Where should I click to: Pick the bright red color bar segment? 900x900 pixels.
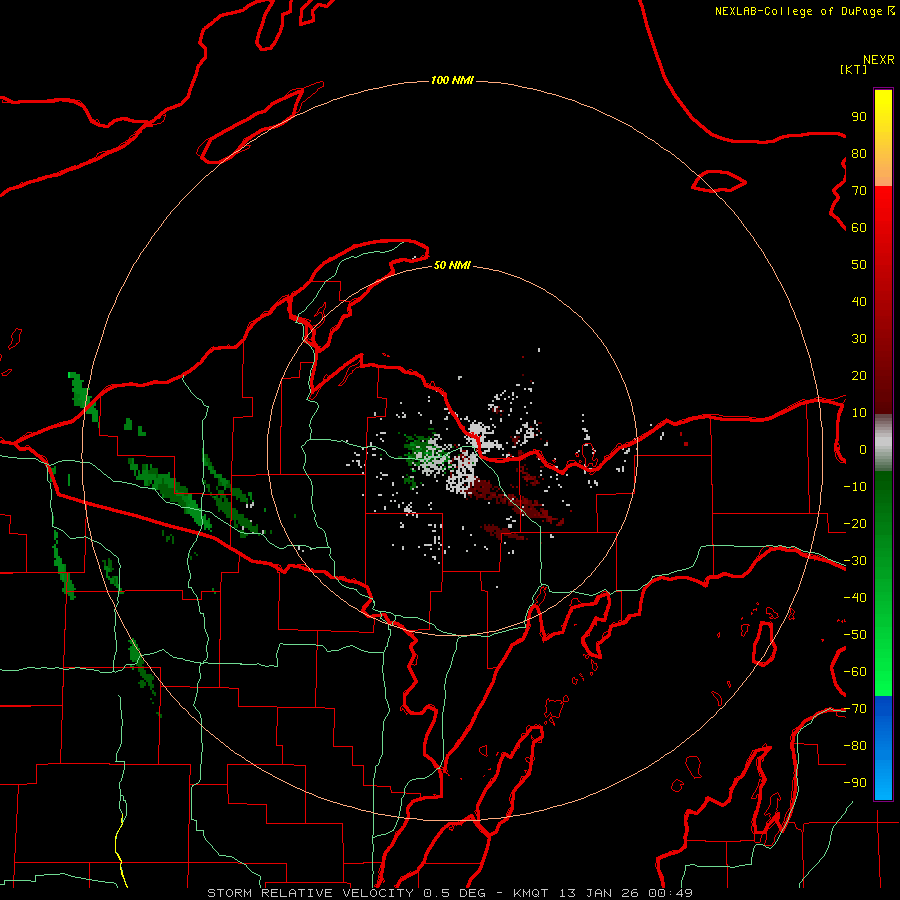(x=883, y=212)
